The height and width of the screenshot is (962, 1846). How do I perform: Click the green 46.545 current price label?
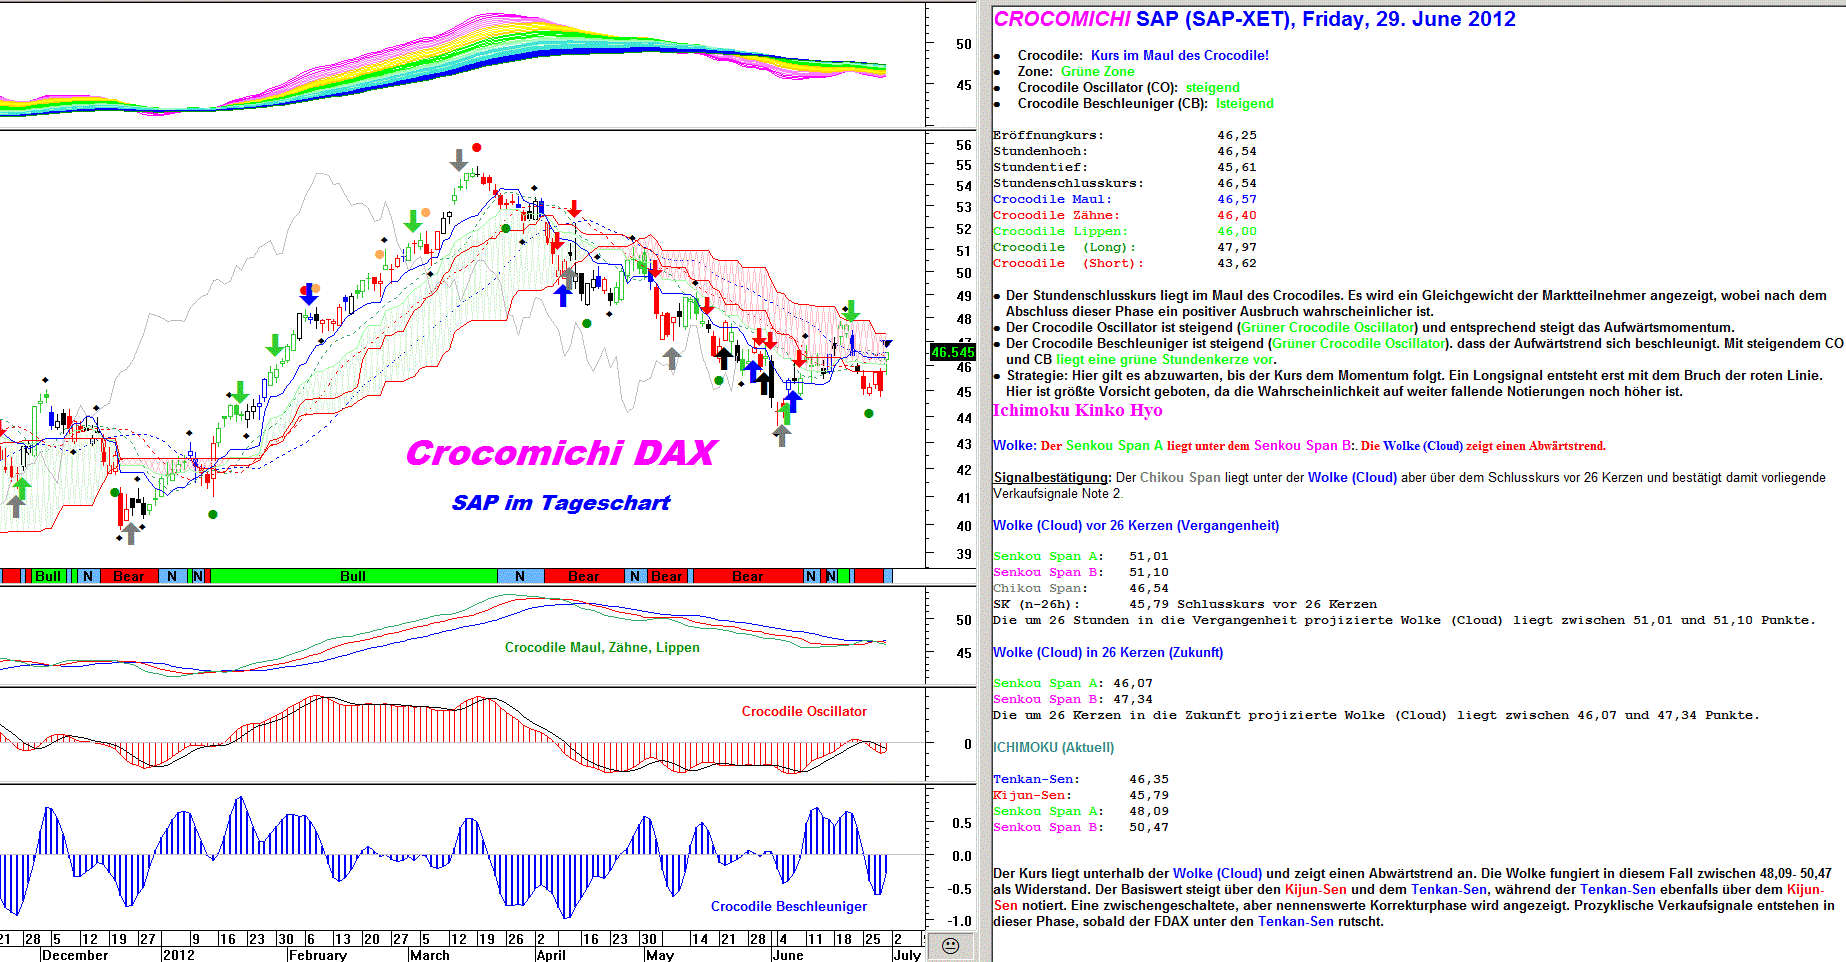[x=952, y=352]
